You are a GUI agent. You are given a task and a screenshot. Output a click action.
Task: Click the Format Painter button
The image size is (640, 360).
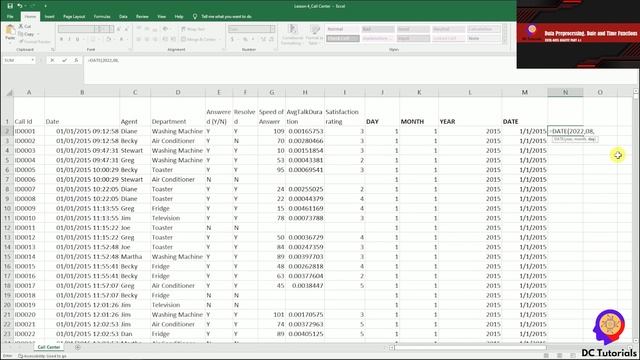click(x=34, y=41)
